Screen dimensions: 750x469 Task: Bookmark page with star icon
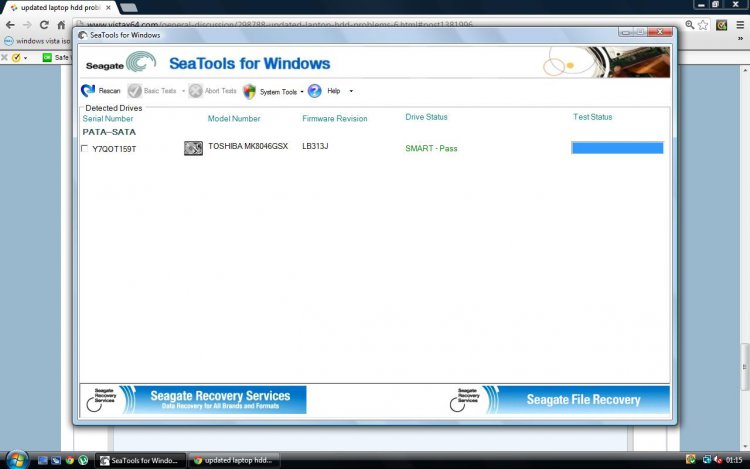[x=703, y=25]
